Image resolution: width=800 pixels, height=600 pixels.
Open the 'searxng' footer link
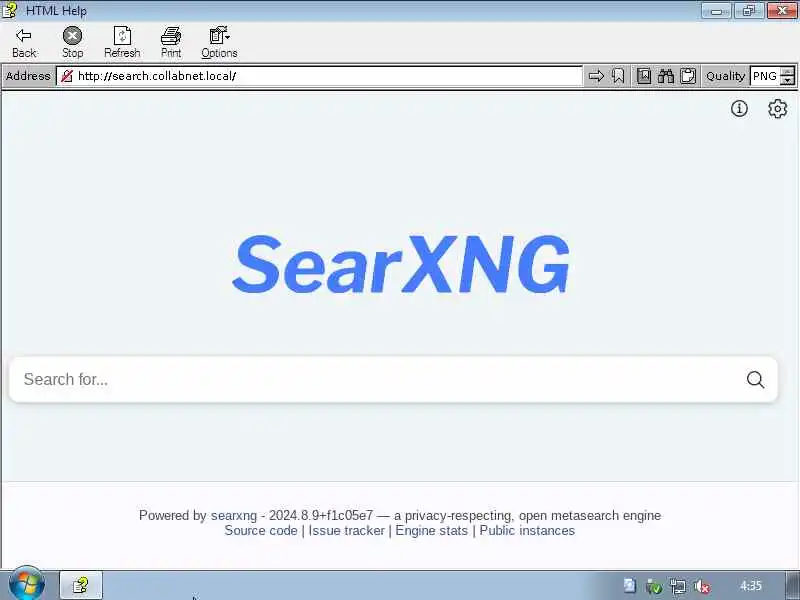234,515
